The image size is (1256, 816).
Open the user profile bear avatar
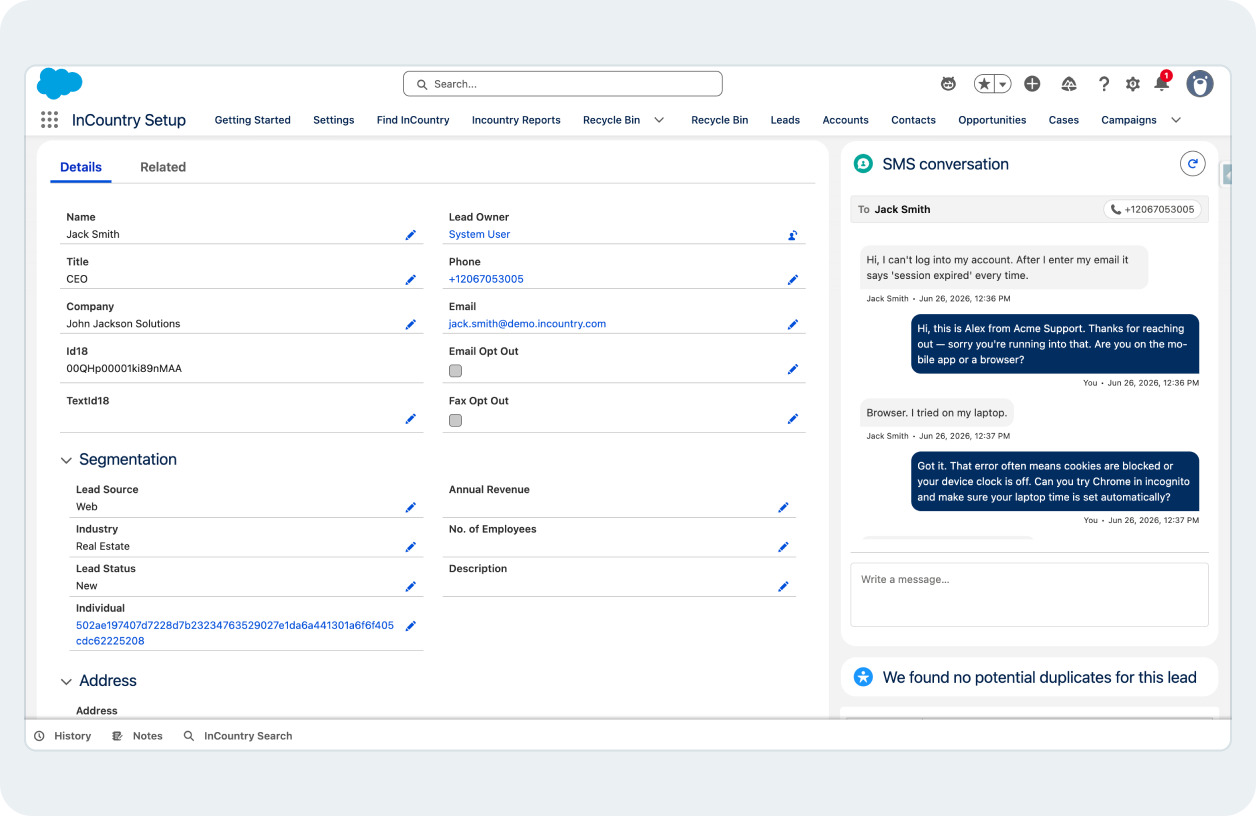coord(1200,84)
